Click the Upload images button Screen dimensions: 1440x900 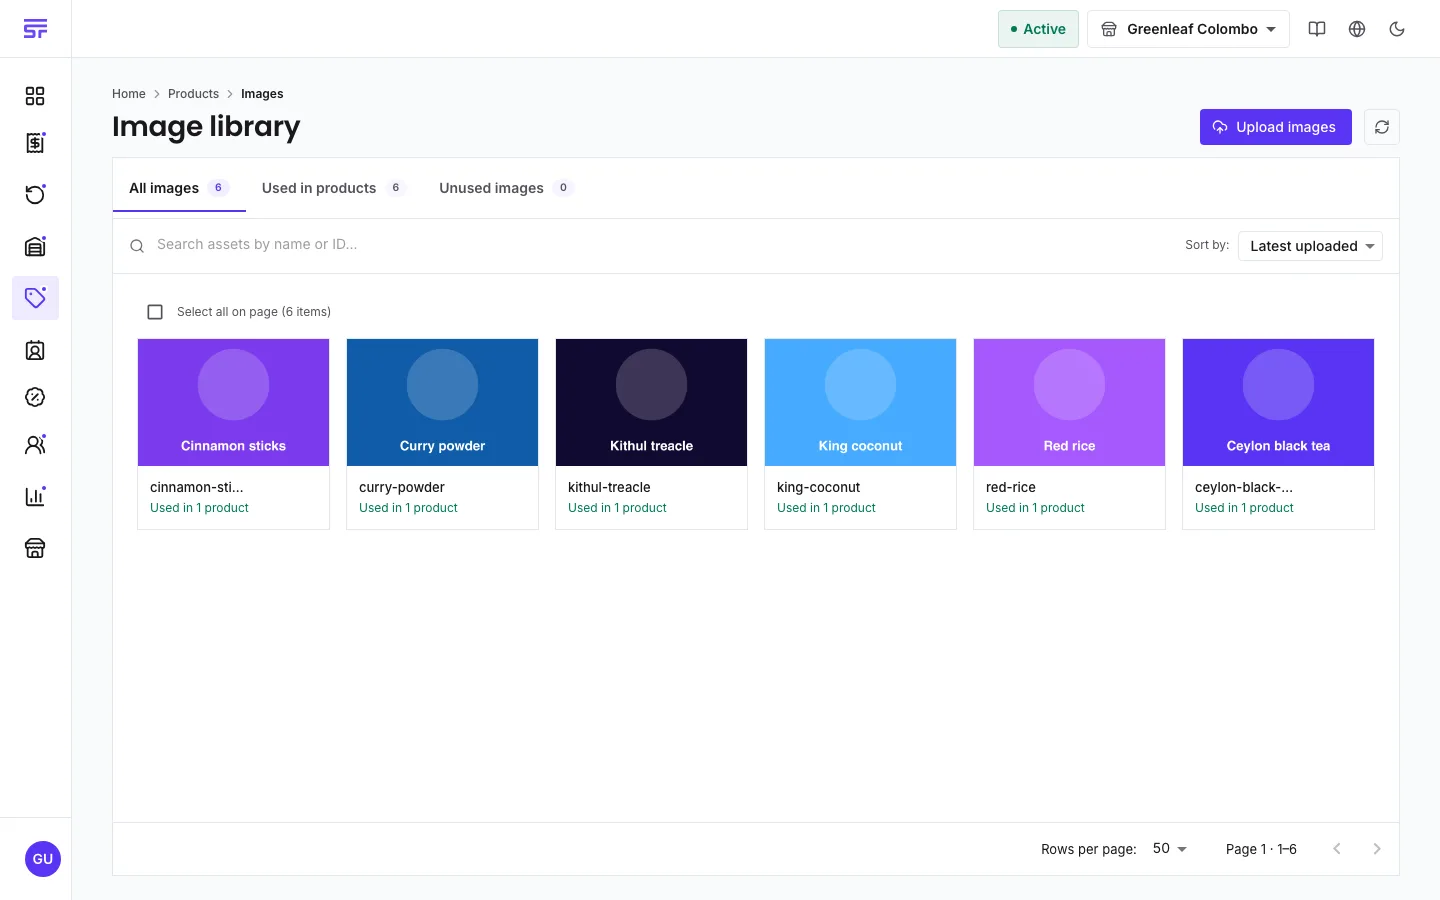tap(1276, 127)
